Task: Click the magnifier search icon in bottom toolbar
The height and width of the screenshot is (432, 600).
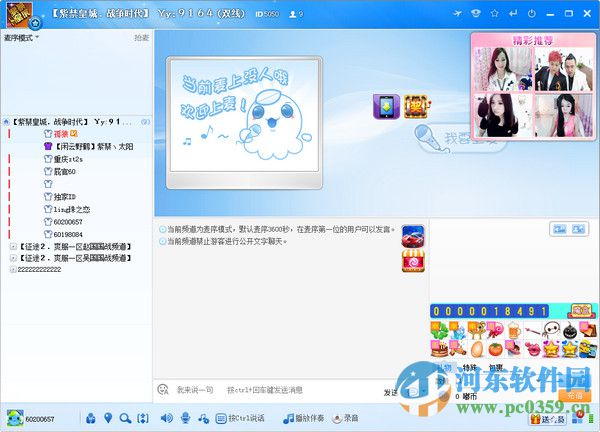Action: click(x=125, y=418)
